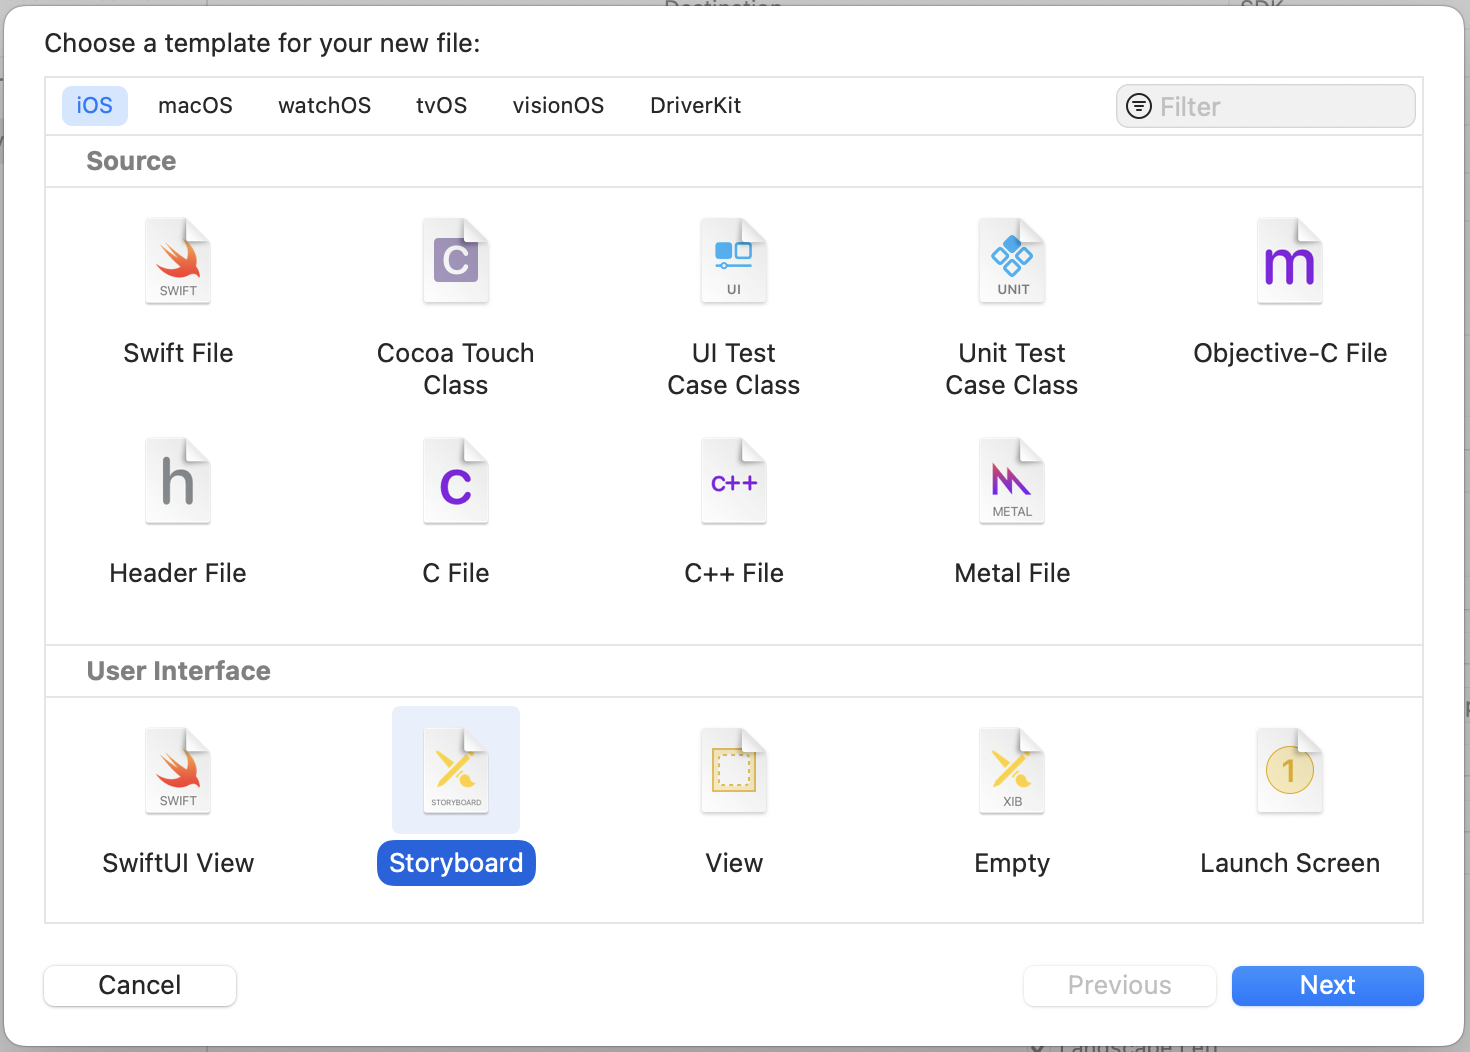Open the watchOS templates tab
The width and height of the screenshot is (1470, 1052).
324,106
